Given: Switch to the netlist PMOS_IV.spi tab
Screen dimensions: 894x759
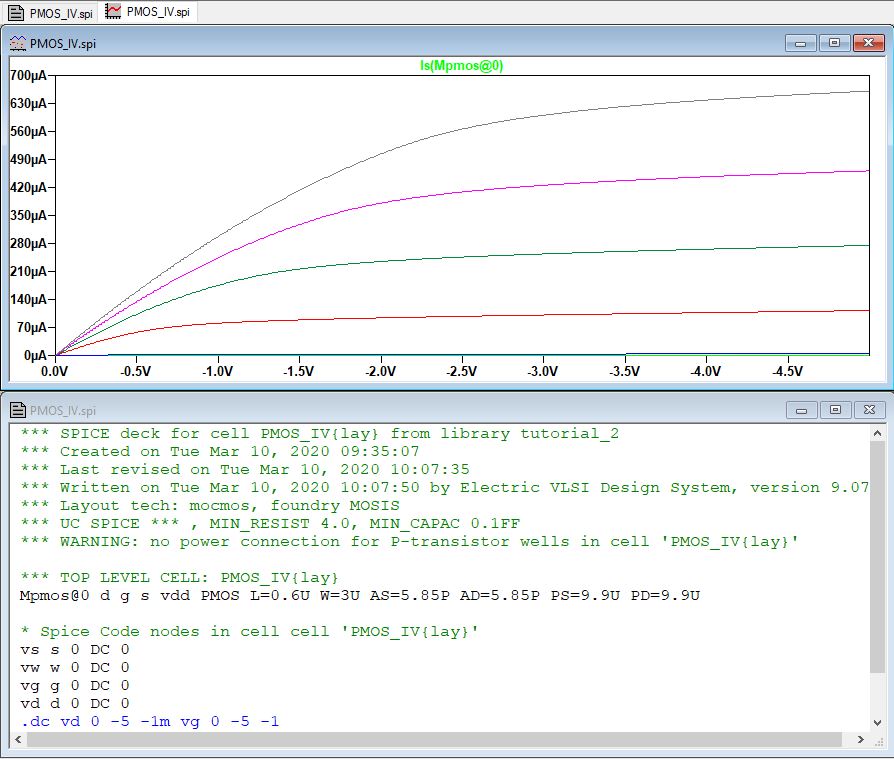Looking at the screenshot, I should [50, 12].
